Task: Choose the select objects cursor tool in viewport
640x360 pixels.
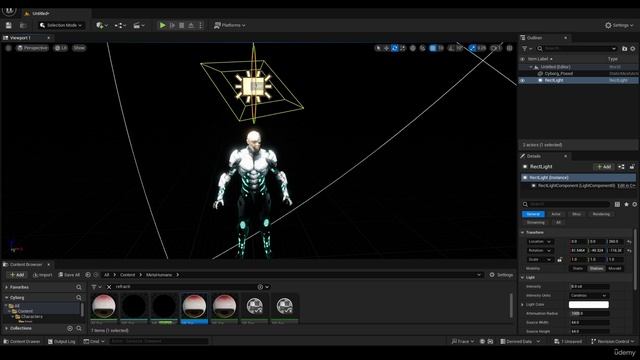Action: coord(378,48)
